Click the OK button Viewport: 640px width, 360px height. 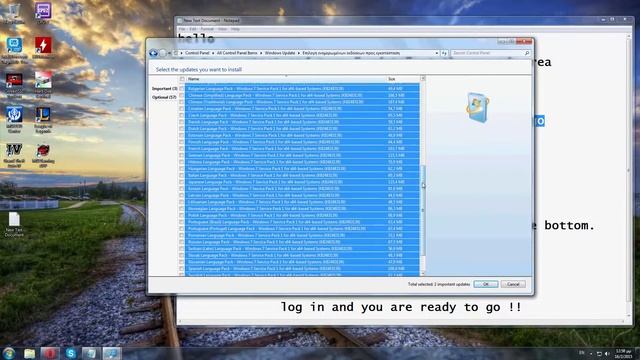tap(486, 284)
